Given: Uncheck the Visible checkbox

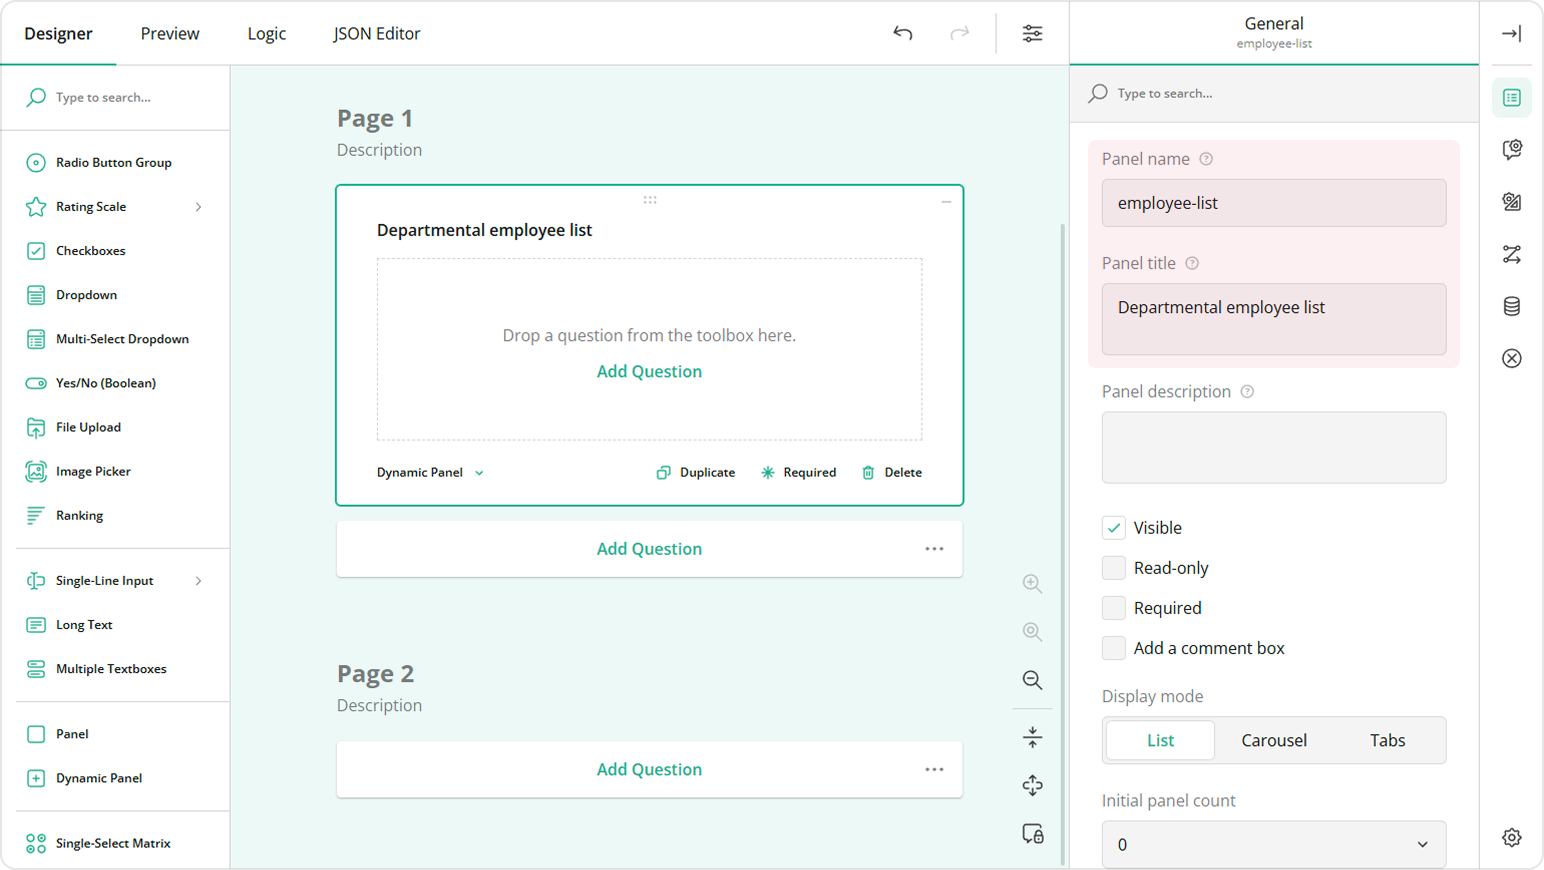Looking at the screenshot, I should click(1114, 528).
